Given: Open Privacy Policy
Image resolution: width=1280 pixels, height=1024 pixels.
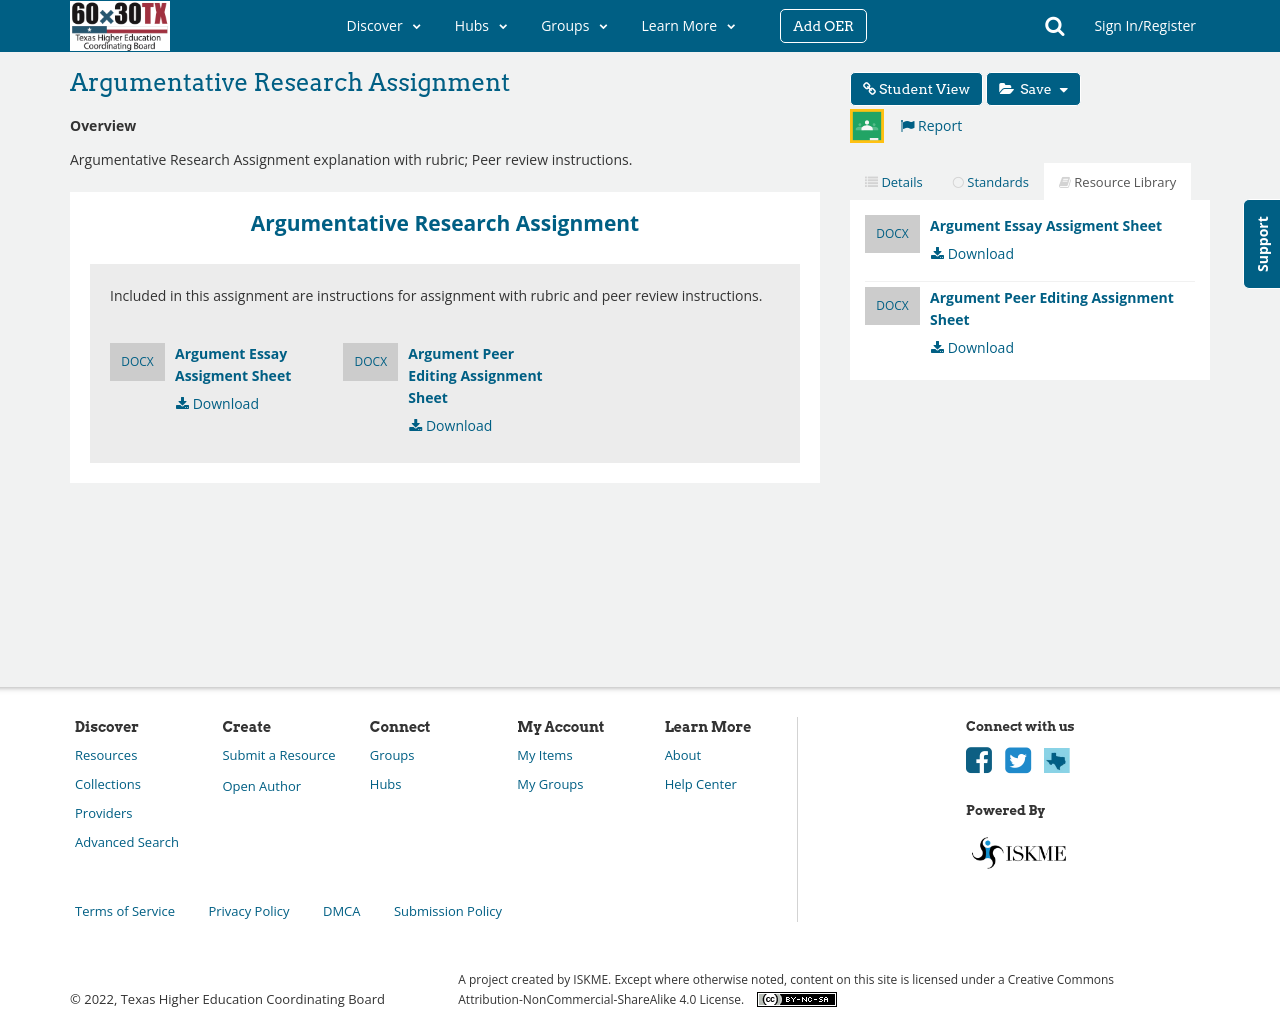Looking at the screenshot, I should point(249,912).
